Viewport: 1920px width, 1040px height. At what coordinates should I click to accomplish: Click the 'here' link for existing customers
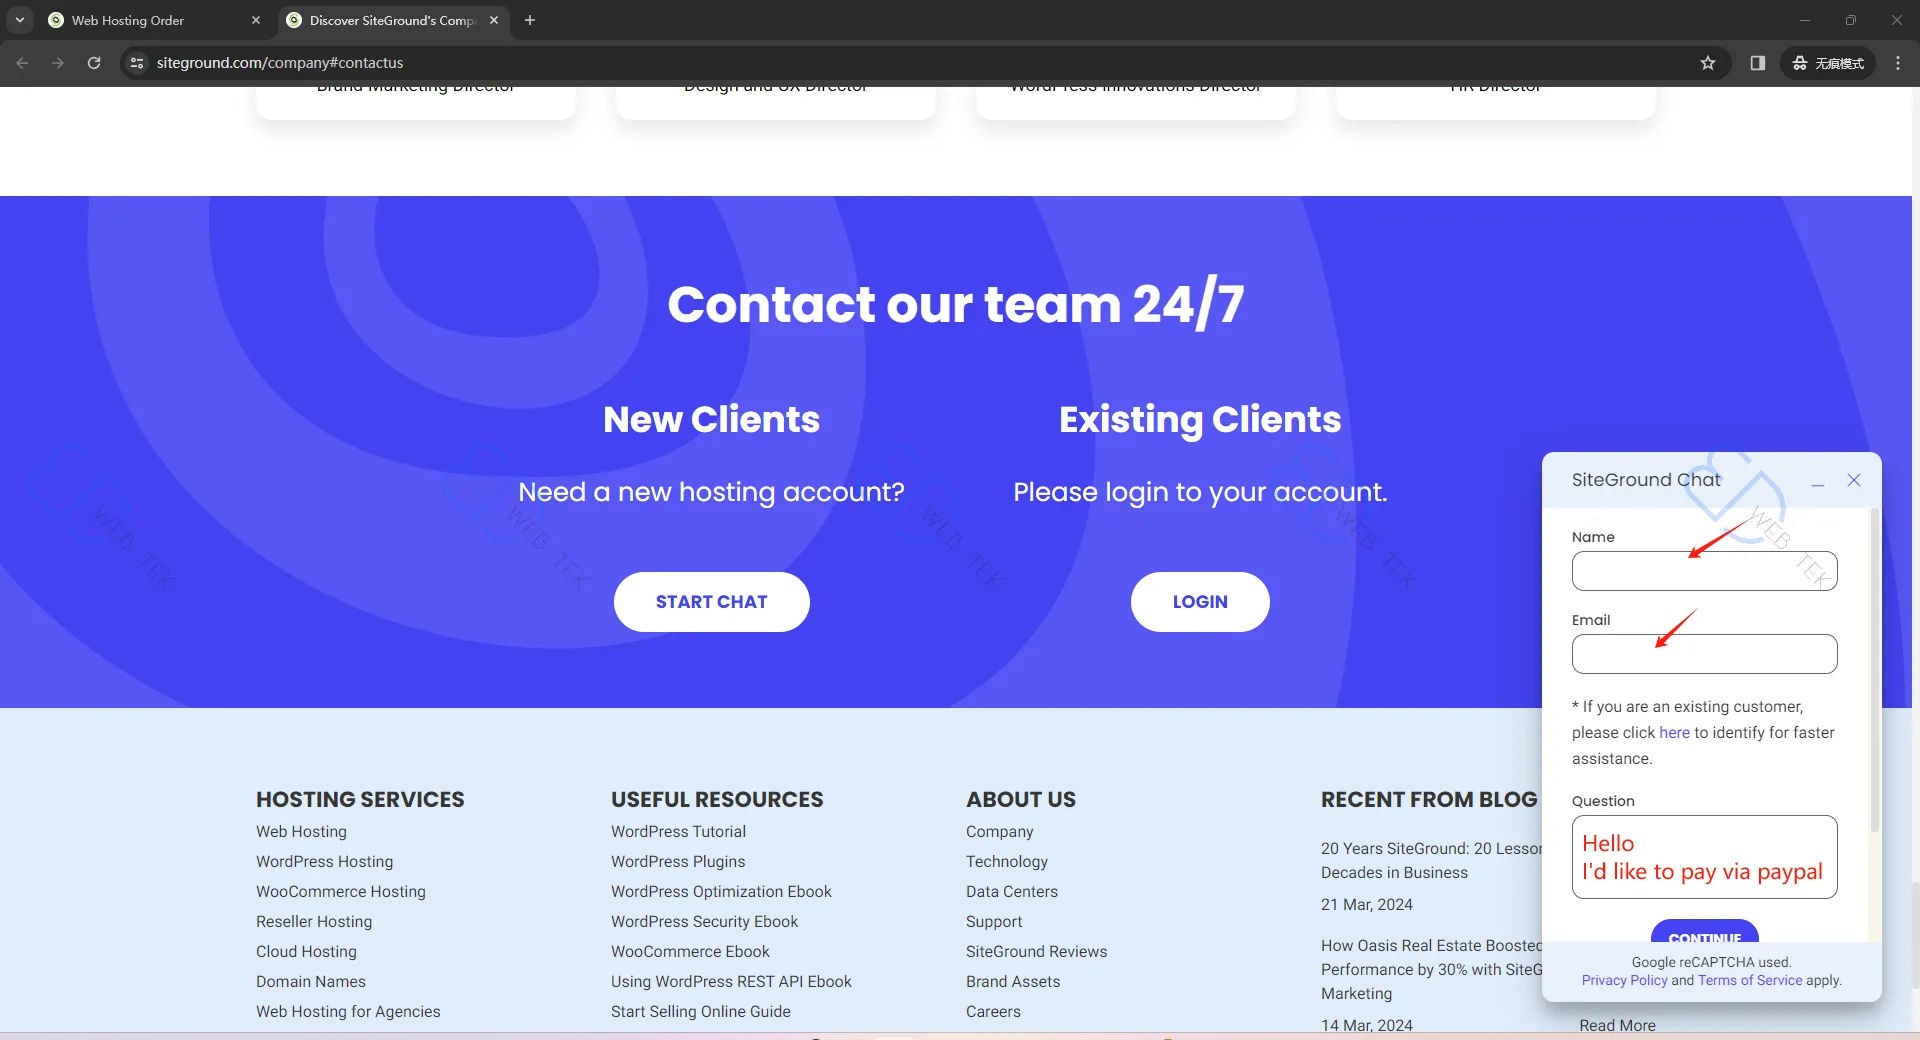pyautogui.click(x=1674, y=732)
